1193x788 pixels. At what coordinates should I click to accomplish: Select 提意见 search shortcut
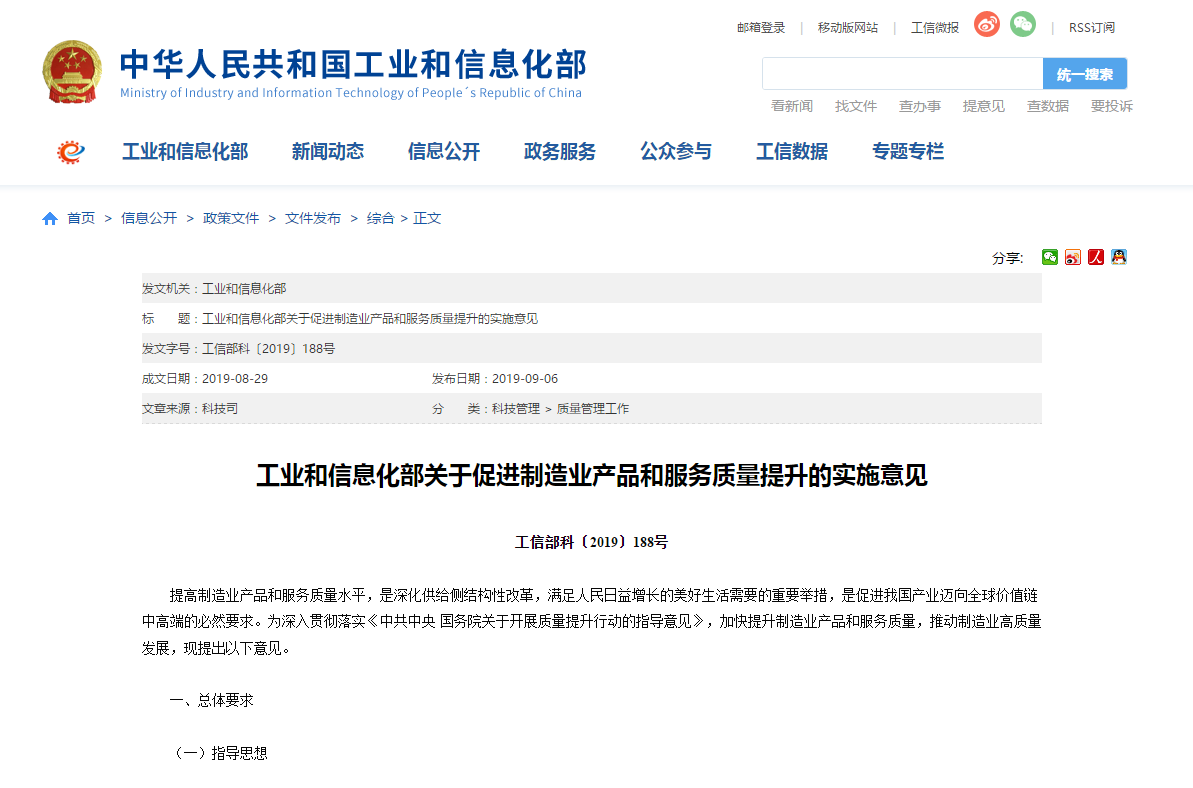[984, 106]
